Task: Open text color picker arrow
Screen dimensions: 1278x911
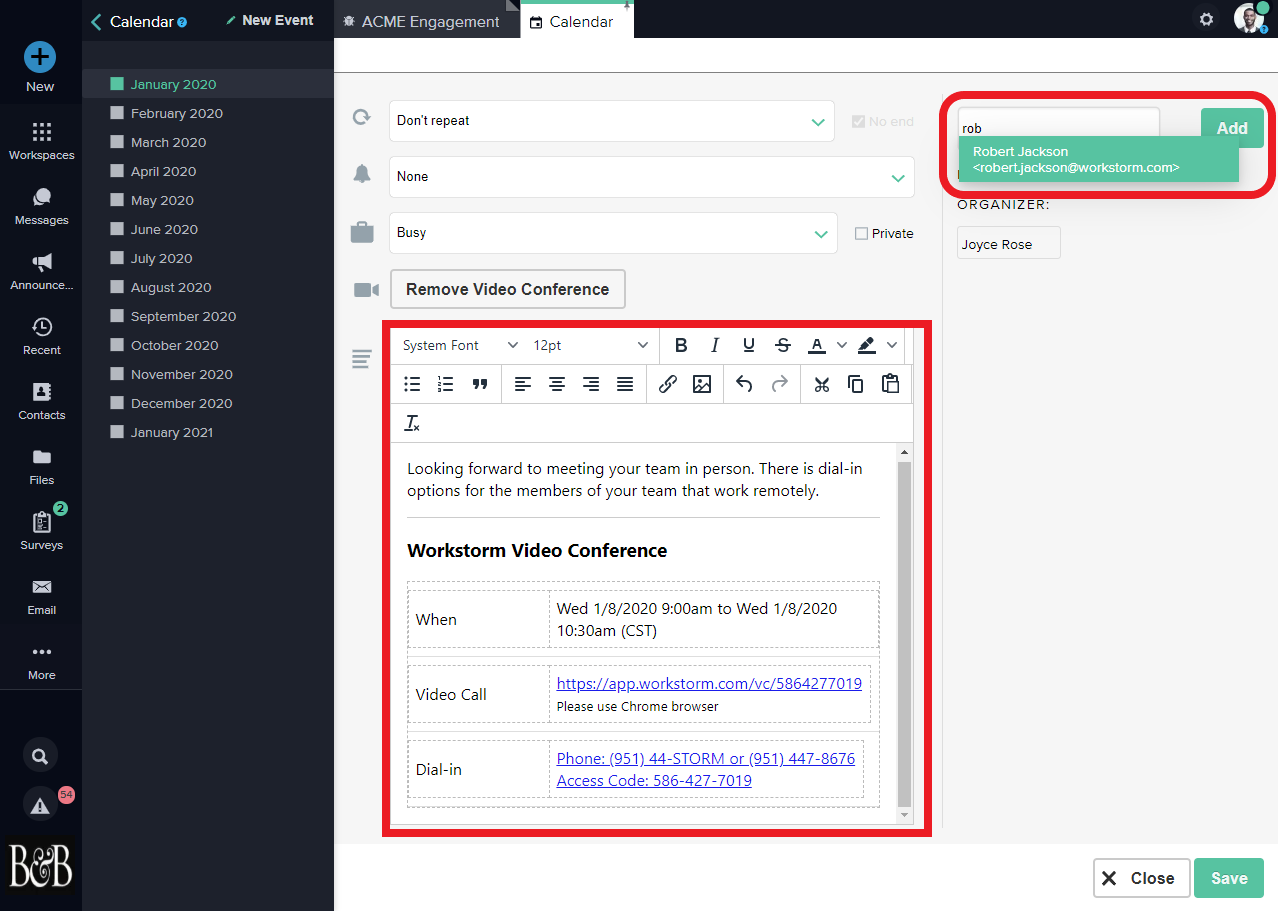Action: (841, 345)
